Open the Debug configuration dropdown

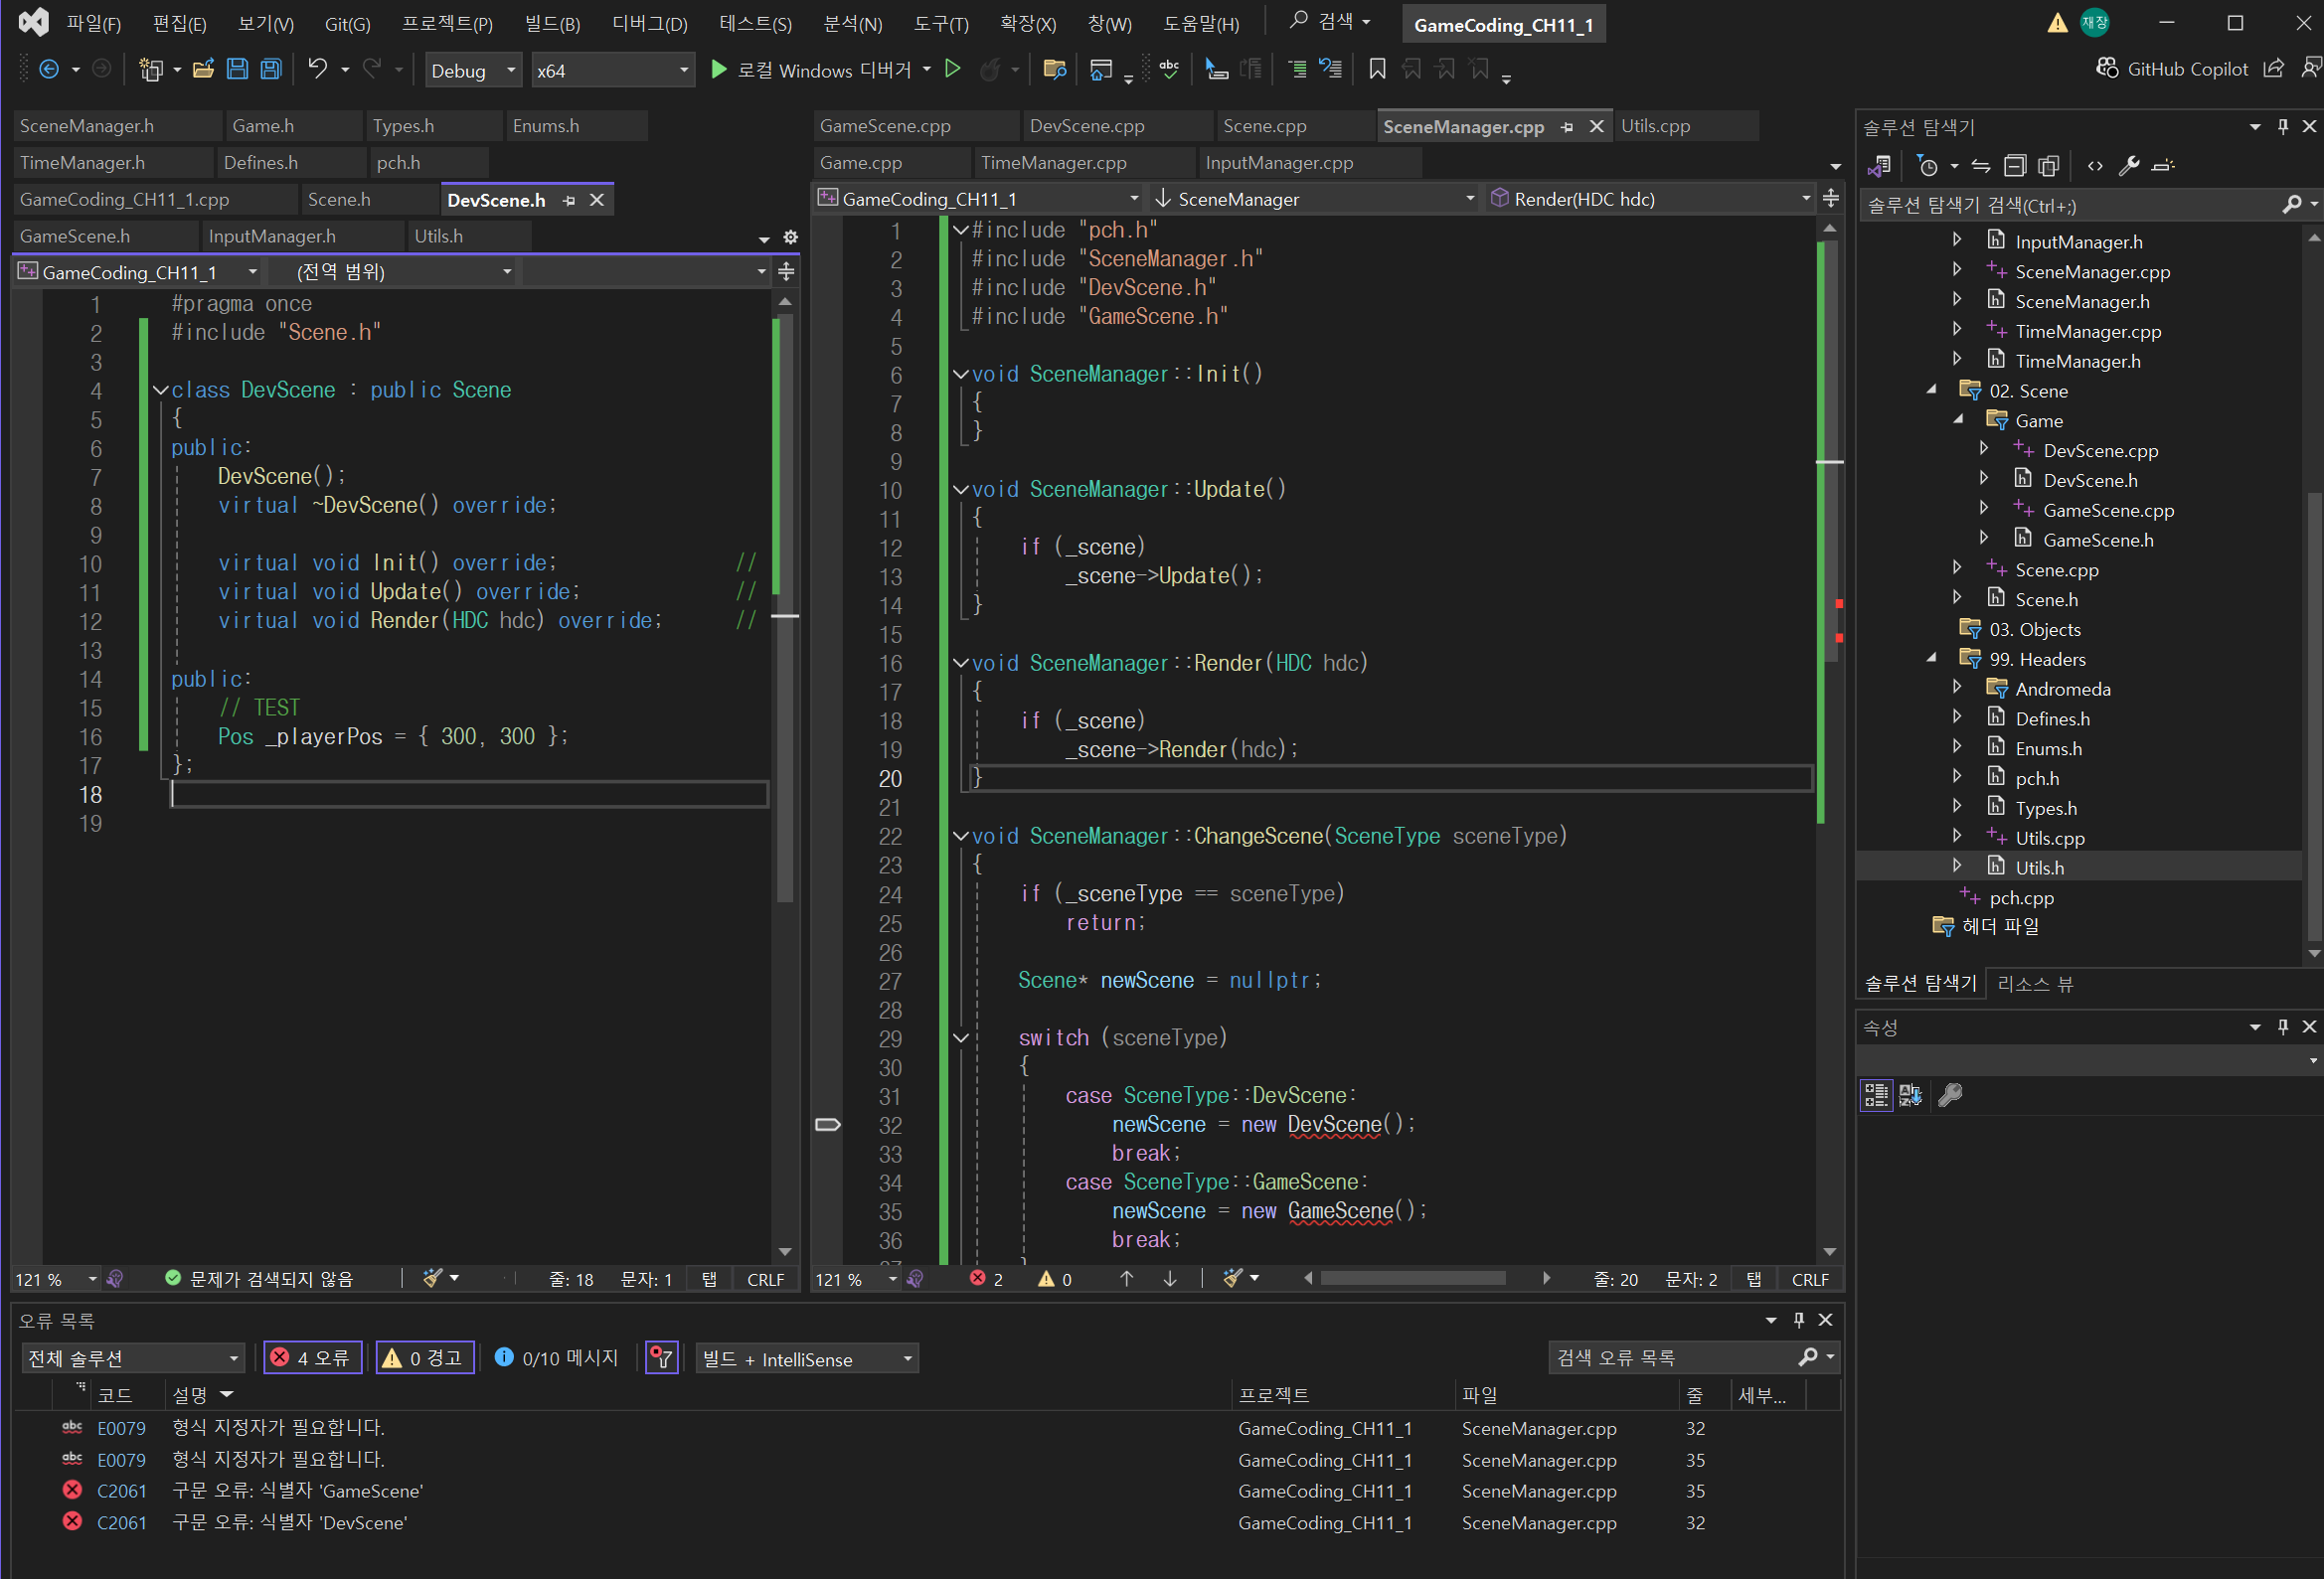tap(473, 70)
